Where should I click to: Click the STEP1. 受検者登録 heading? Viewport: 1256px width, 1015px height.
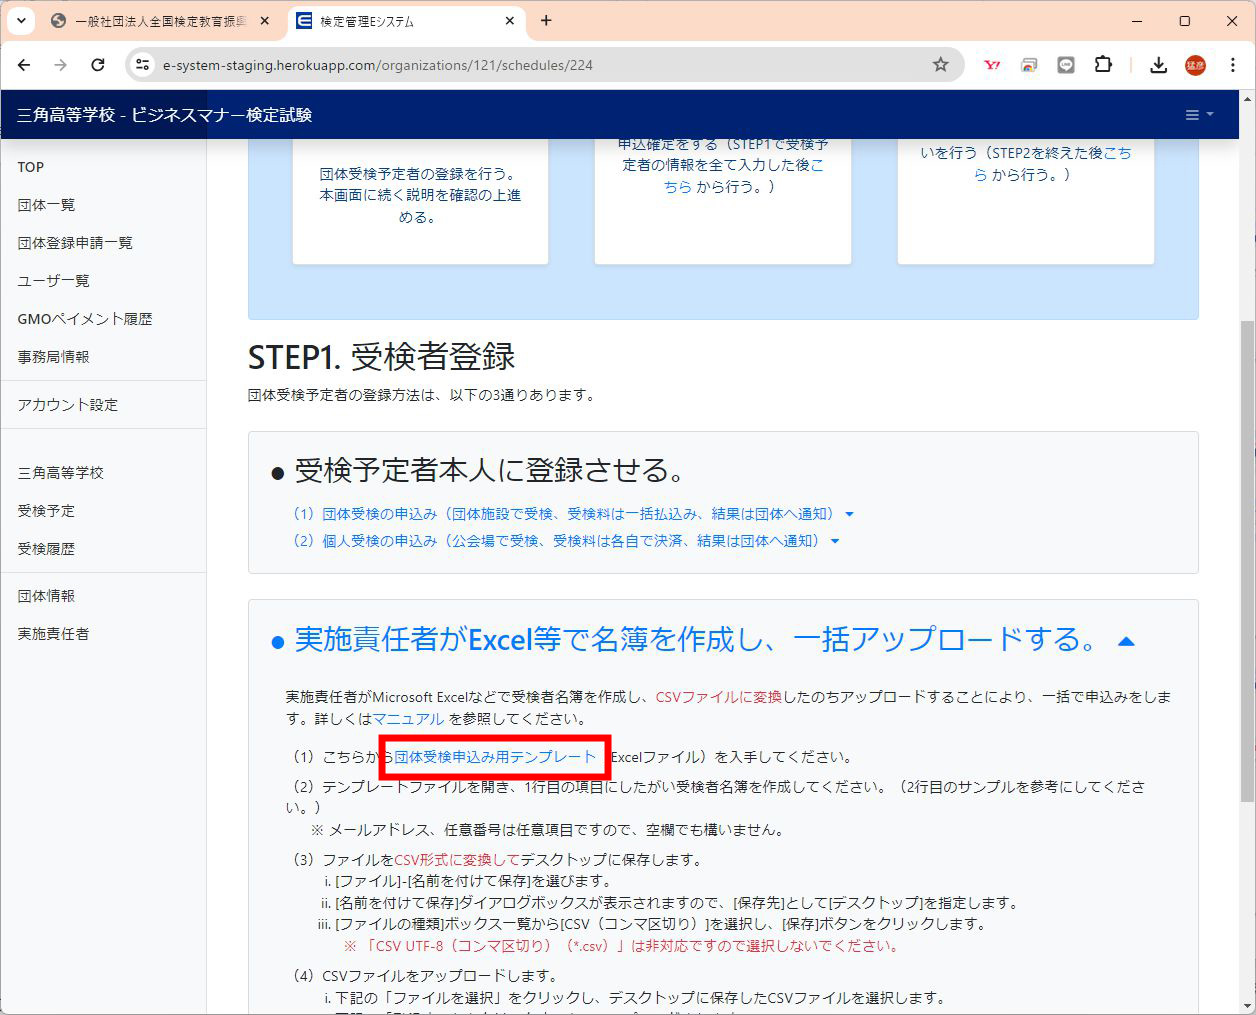tap(381, 357)
